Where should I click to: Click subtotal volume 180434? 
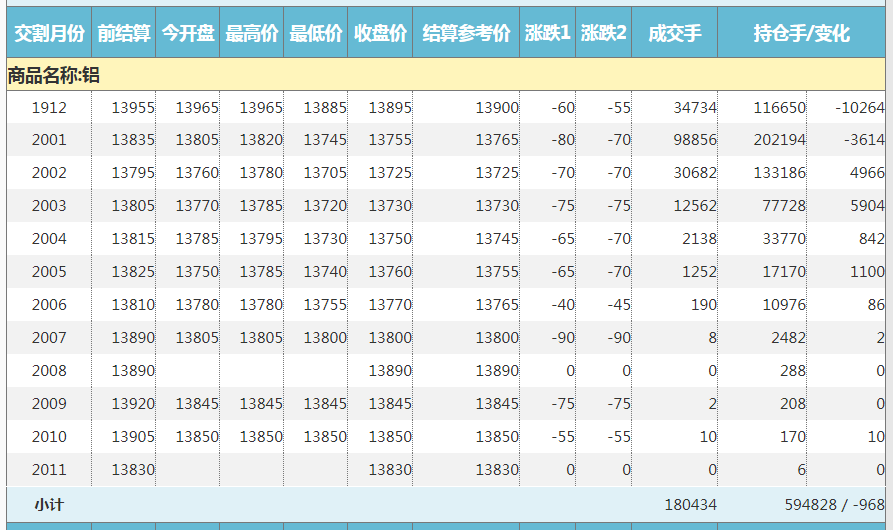(x=690, y=505)
